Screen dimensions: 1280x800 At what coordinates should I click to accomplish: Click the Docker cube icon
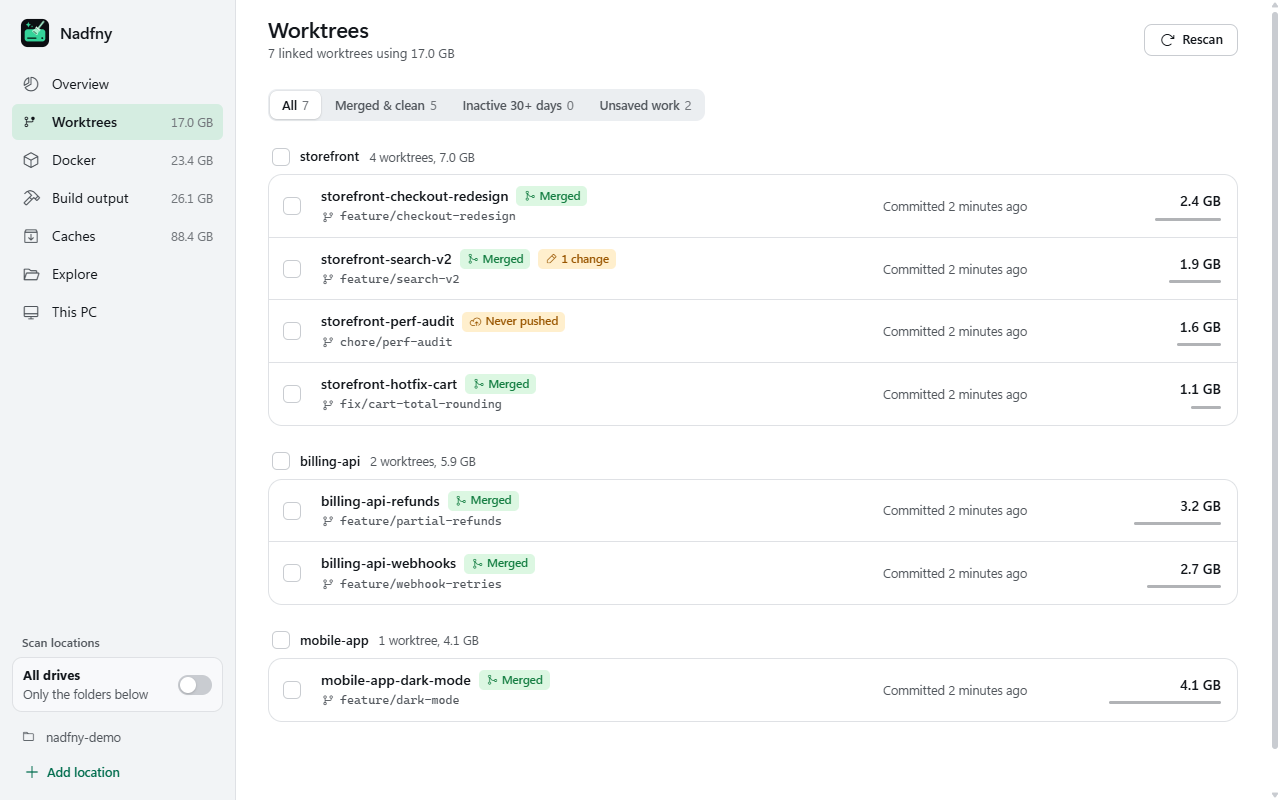pyautogui.click(x=31, y=160)
